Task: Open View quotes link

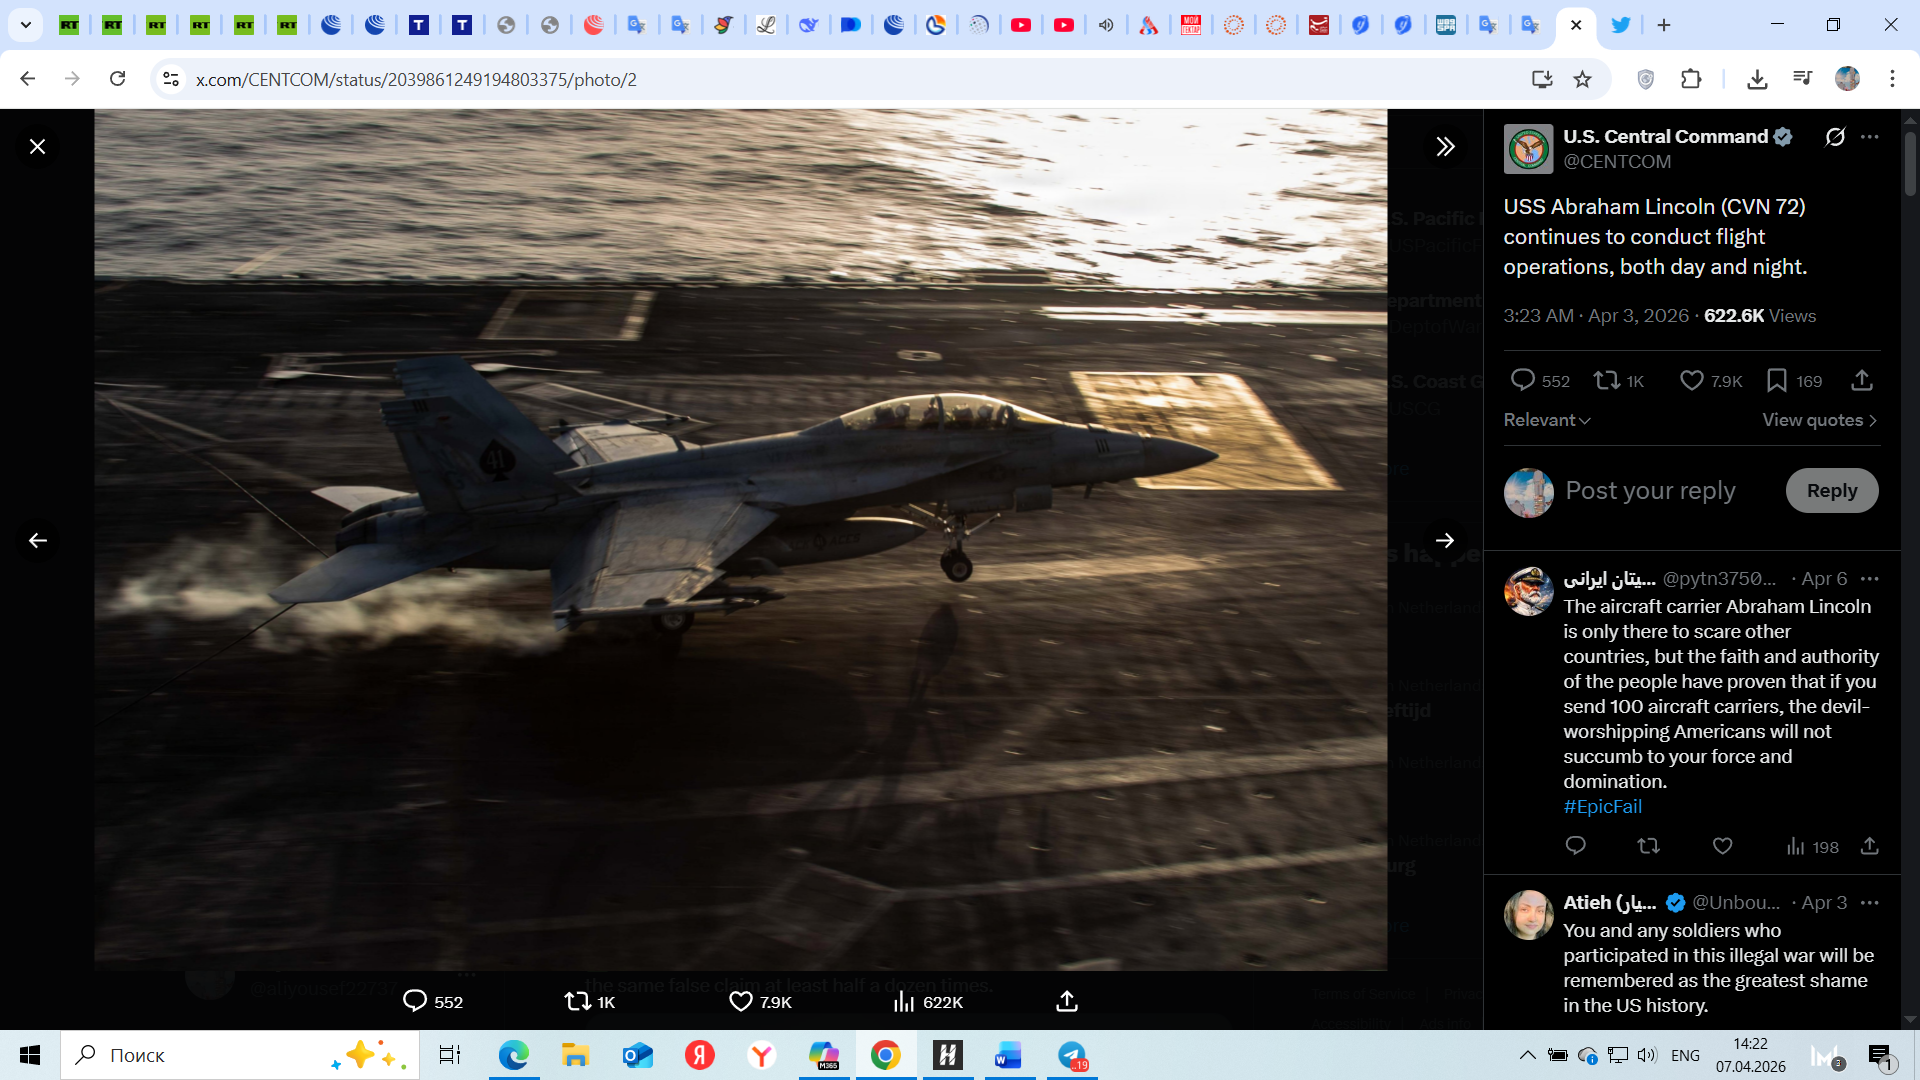Action: click(1819, 420)
